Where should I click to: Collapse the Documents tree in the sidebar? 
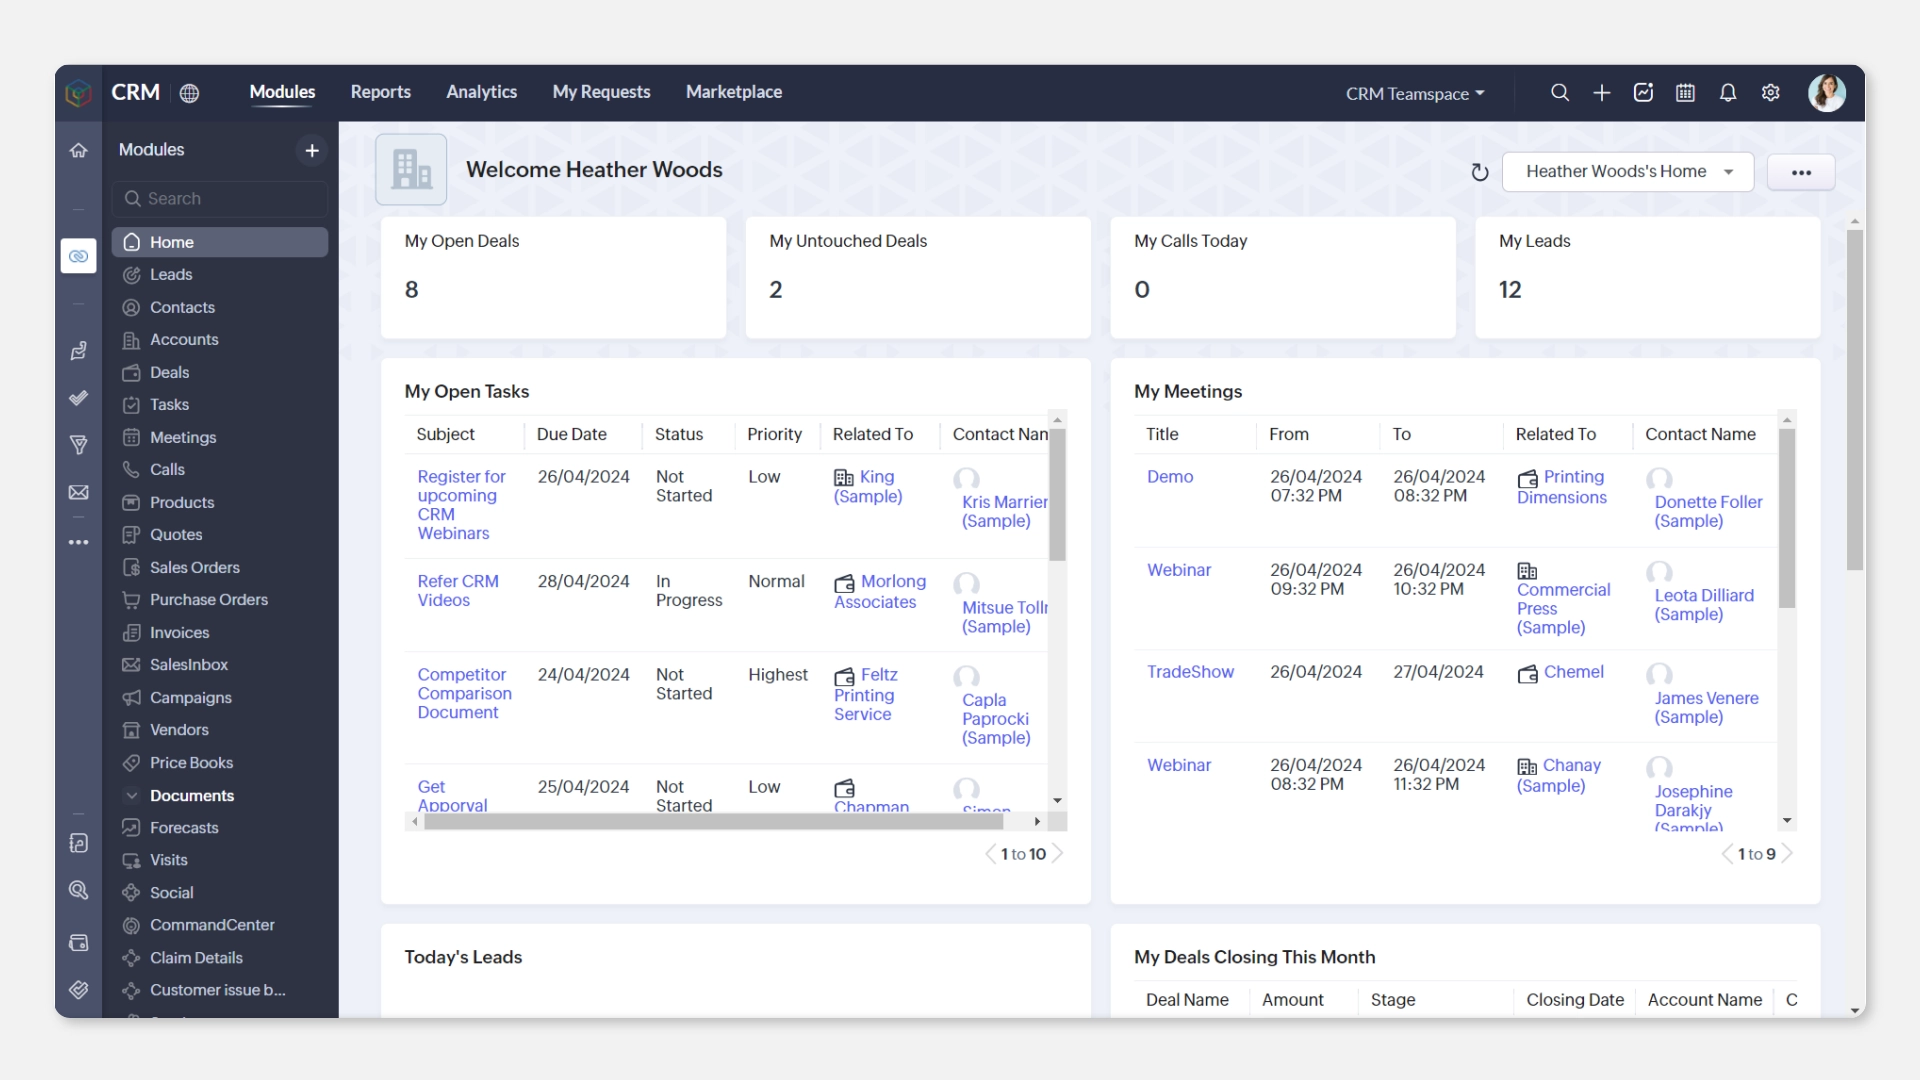click(x=133, y=796)
